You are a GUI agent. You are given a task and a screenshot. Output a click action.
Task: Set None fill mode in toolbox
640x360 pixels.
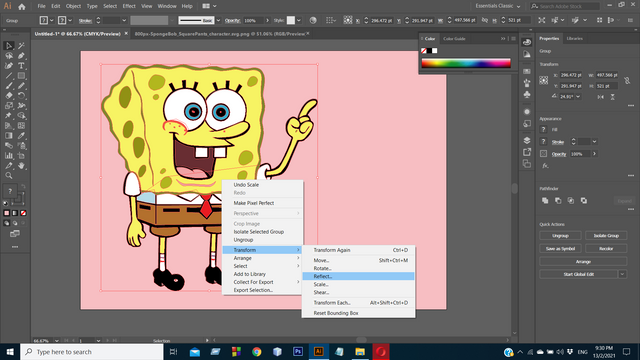pos(23,213)
